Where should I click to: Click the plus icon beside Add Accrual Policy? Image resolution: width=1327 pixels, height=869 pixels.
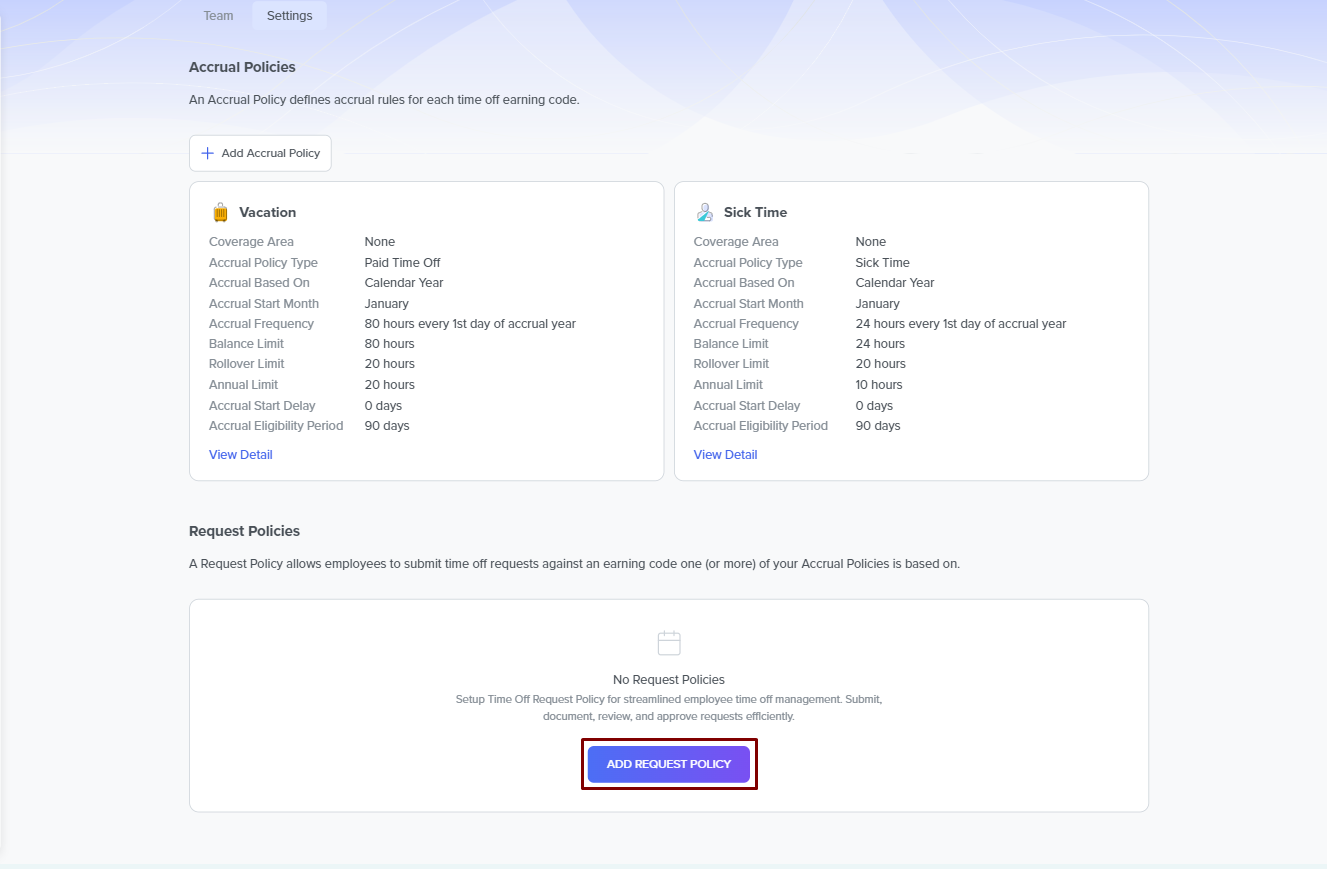click(208, 153)
